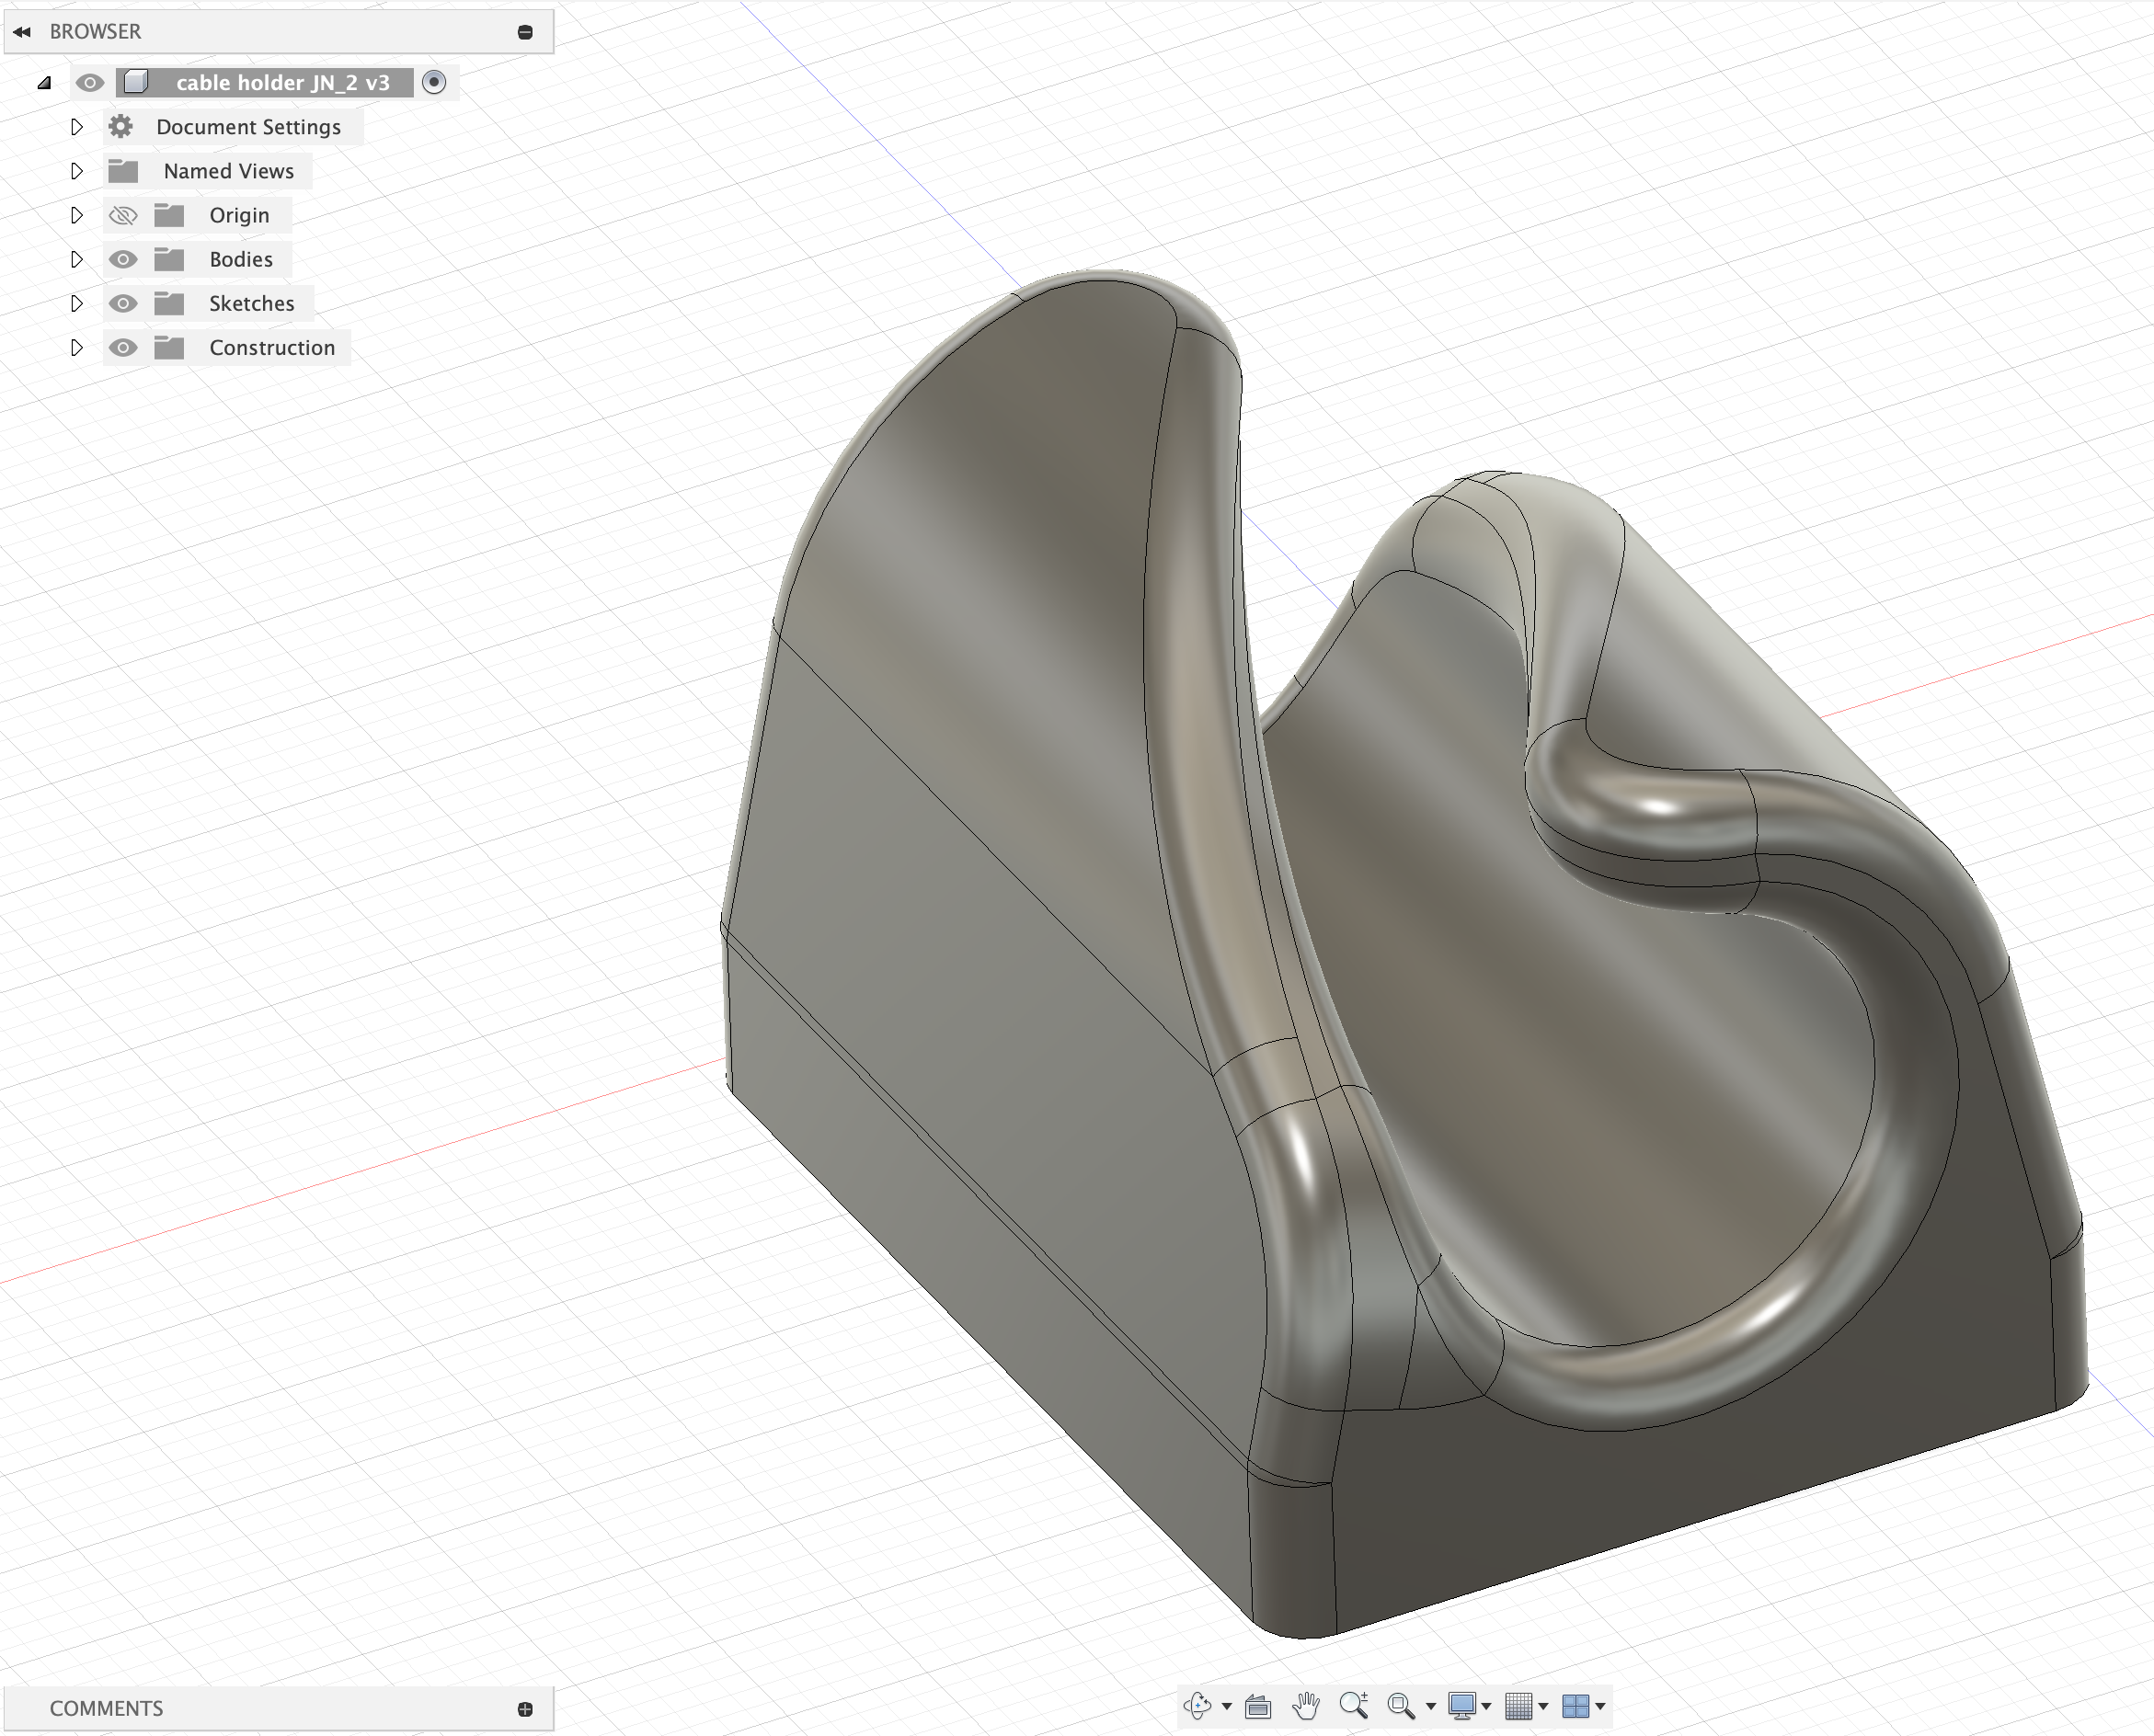Image resolution: width=2154 pixels, height=1736 pixels.
Task: Hide the Bodies folder via eye icon
Action: point(123,259)
